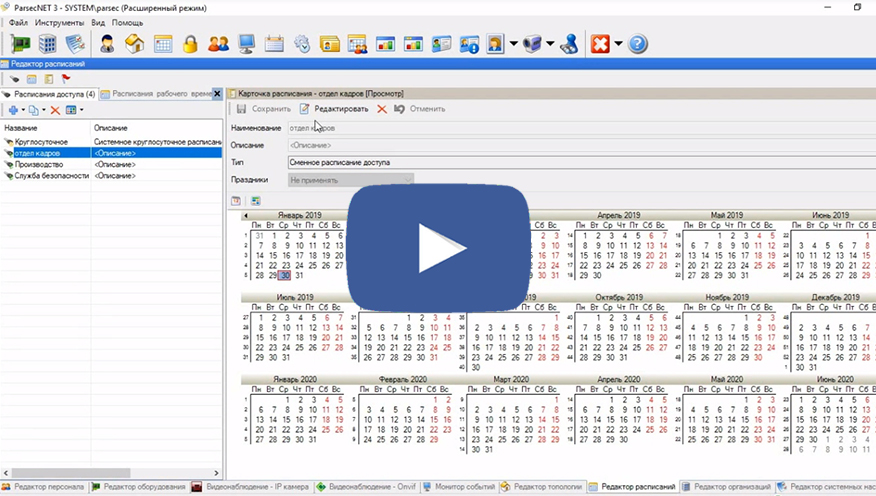This screenshot has height=496, width=876.
Task: Expand the dropdown arrow next to blue plus icon
Action: [23, 110]
